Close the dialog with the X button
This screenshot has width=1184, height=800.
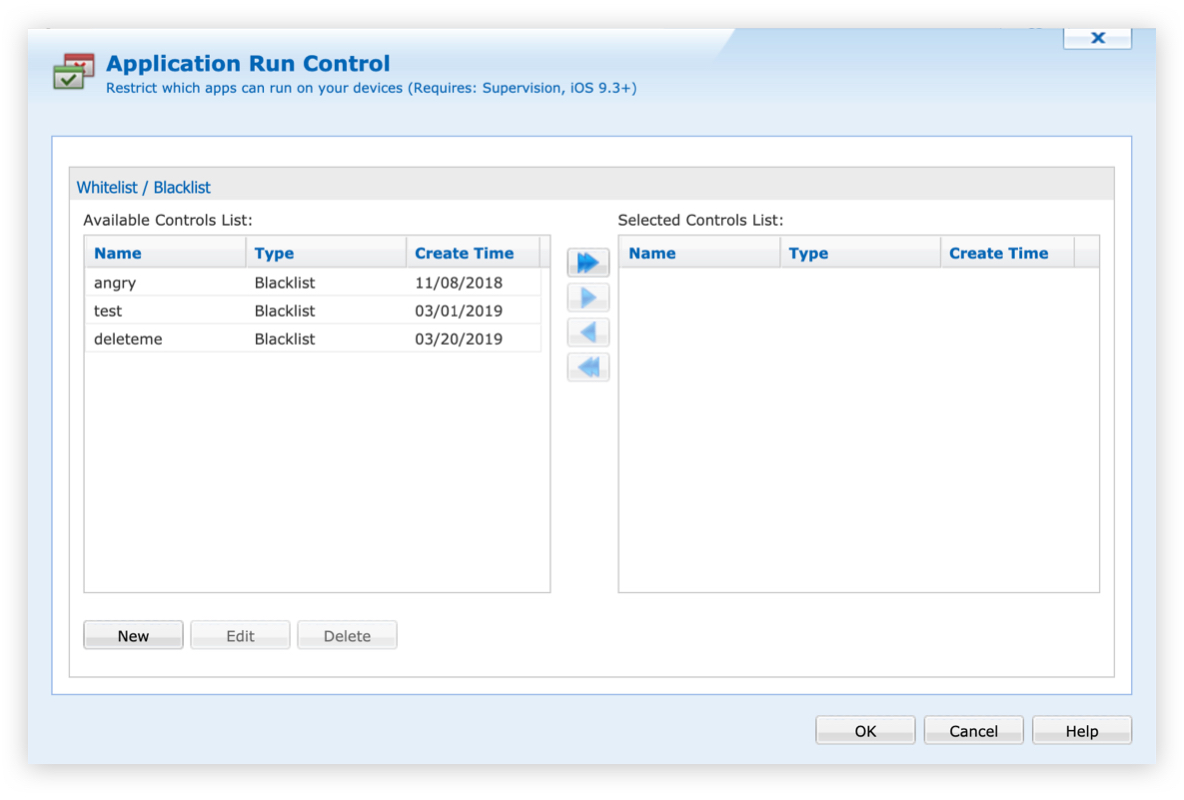coord(1097,38)
